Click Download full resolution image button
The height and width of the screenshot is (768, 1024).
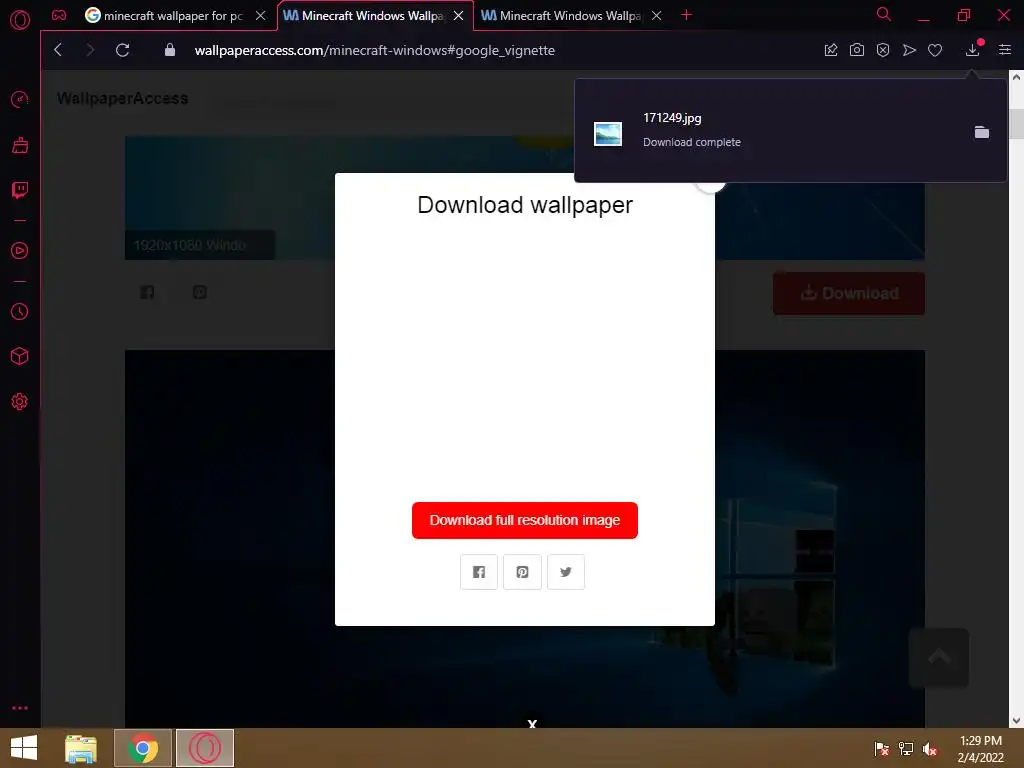pyautogui.click(x=524, y=520)
